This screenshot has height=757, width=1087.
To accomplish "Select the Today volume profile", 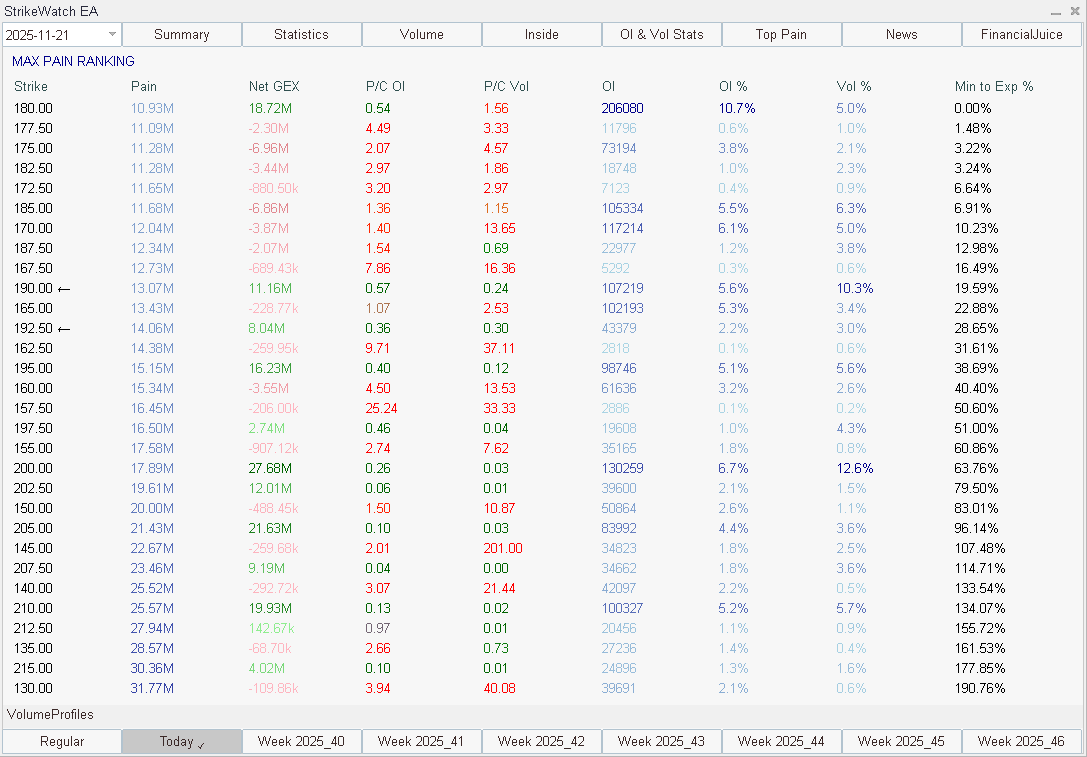I will click(181, 741).
